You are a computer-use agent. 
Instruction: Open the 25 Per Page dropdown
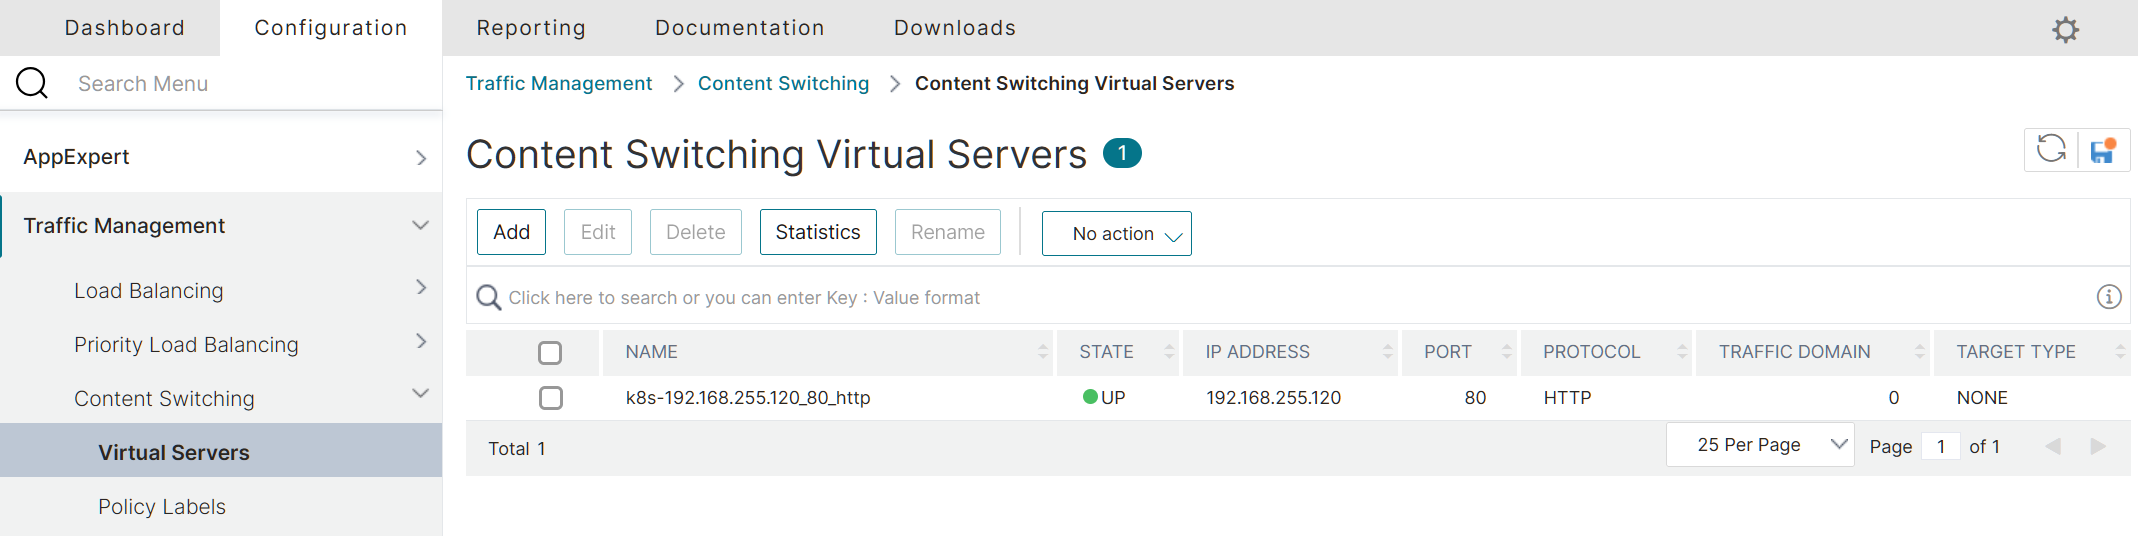point(1760,444)
